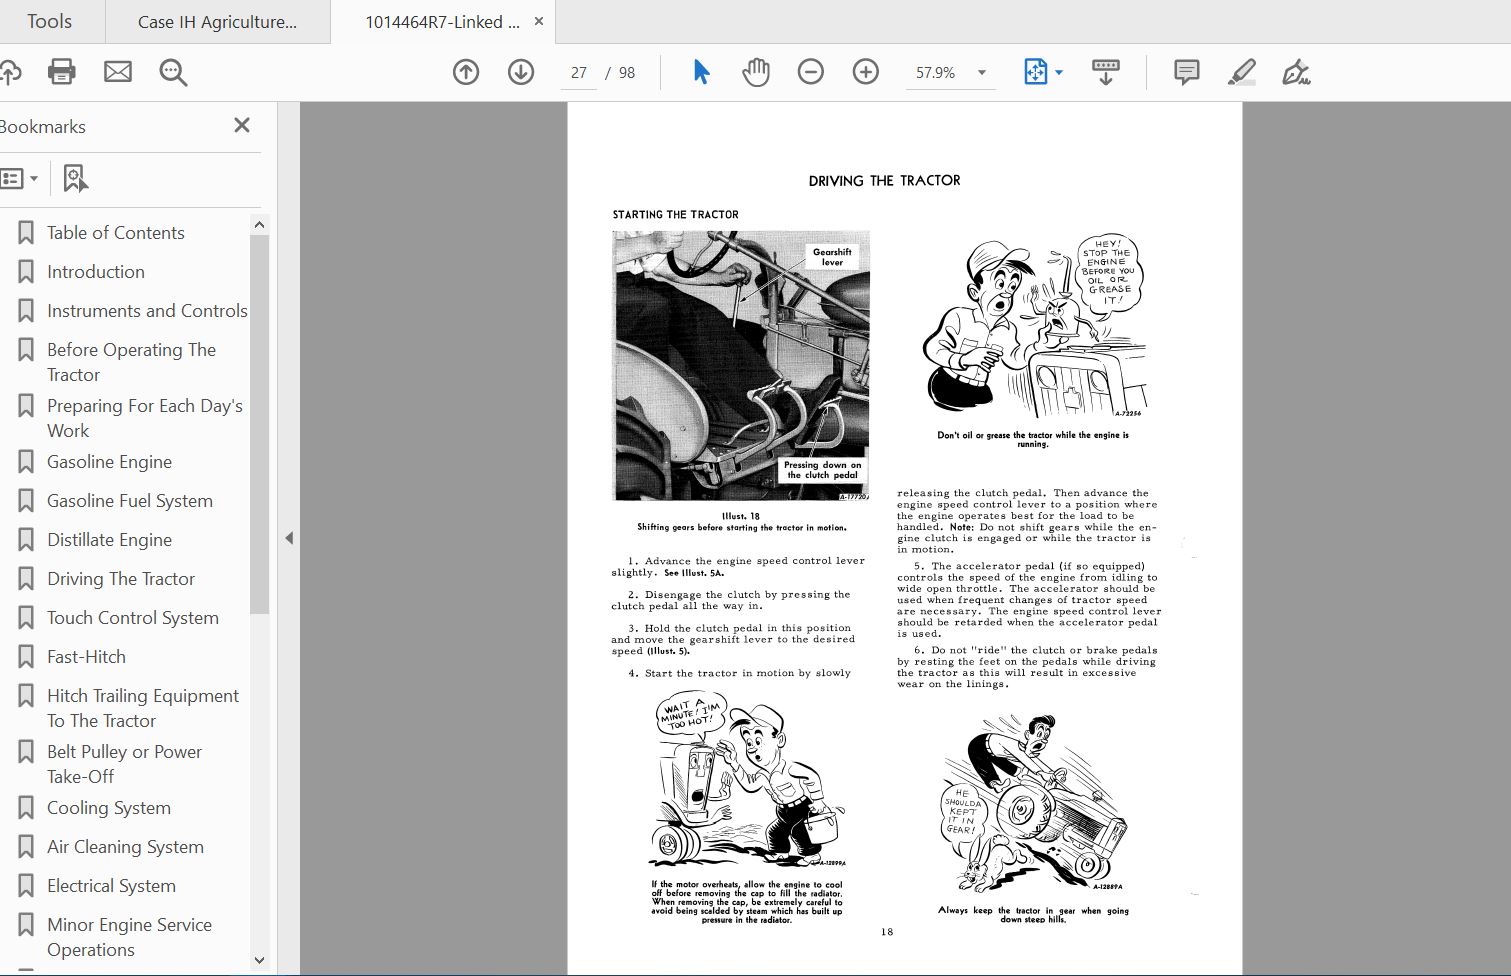This screenshot has width=1511, height=976.
Task: Open the Gasoline Engine bookmark
Action: coord(109,462)
